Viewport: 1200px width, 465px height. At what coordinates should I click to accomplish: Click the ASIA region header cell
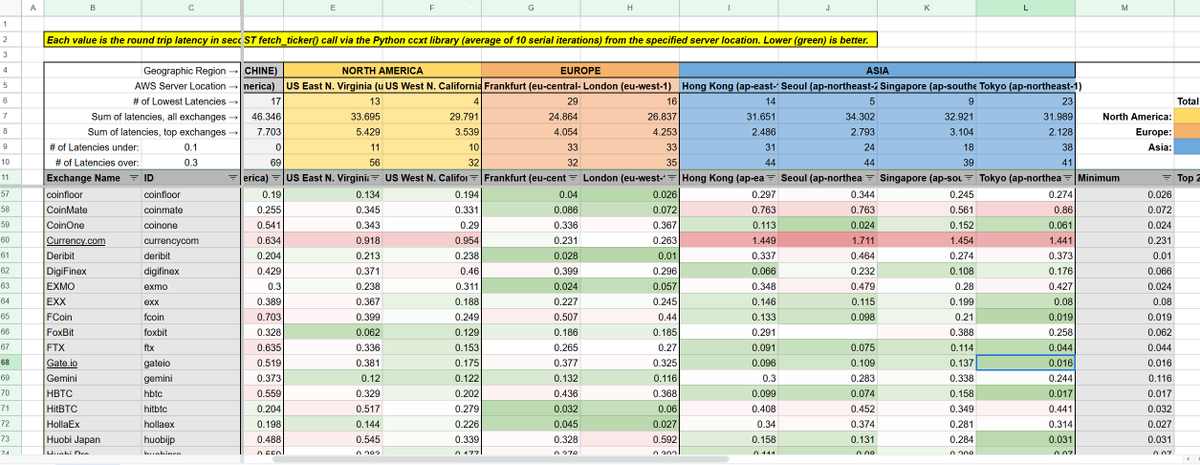click(x=877, y=72)
